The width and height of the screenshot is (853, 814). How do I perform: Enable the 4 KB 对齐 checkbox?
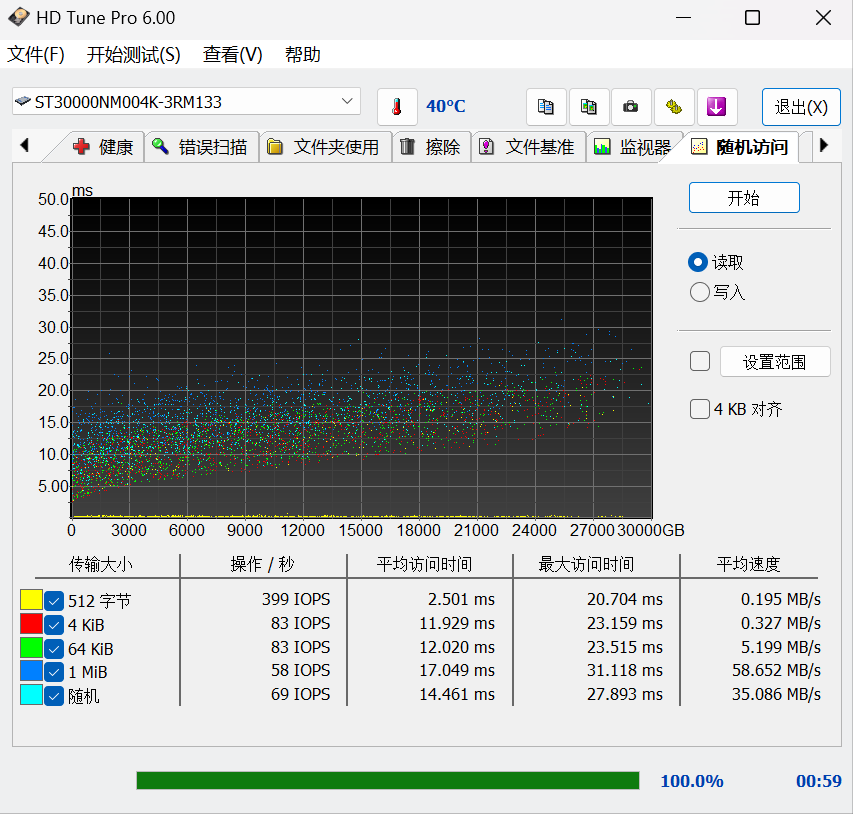click(x=700, y=409)
